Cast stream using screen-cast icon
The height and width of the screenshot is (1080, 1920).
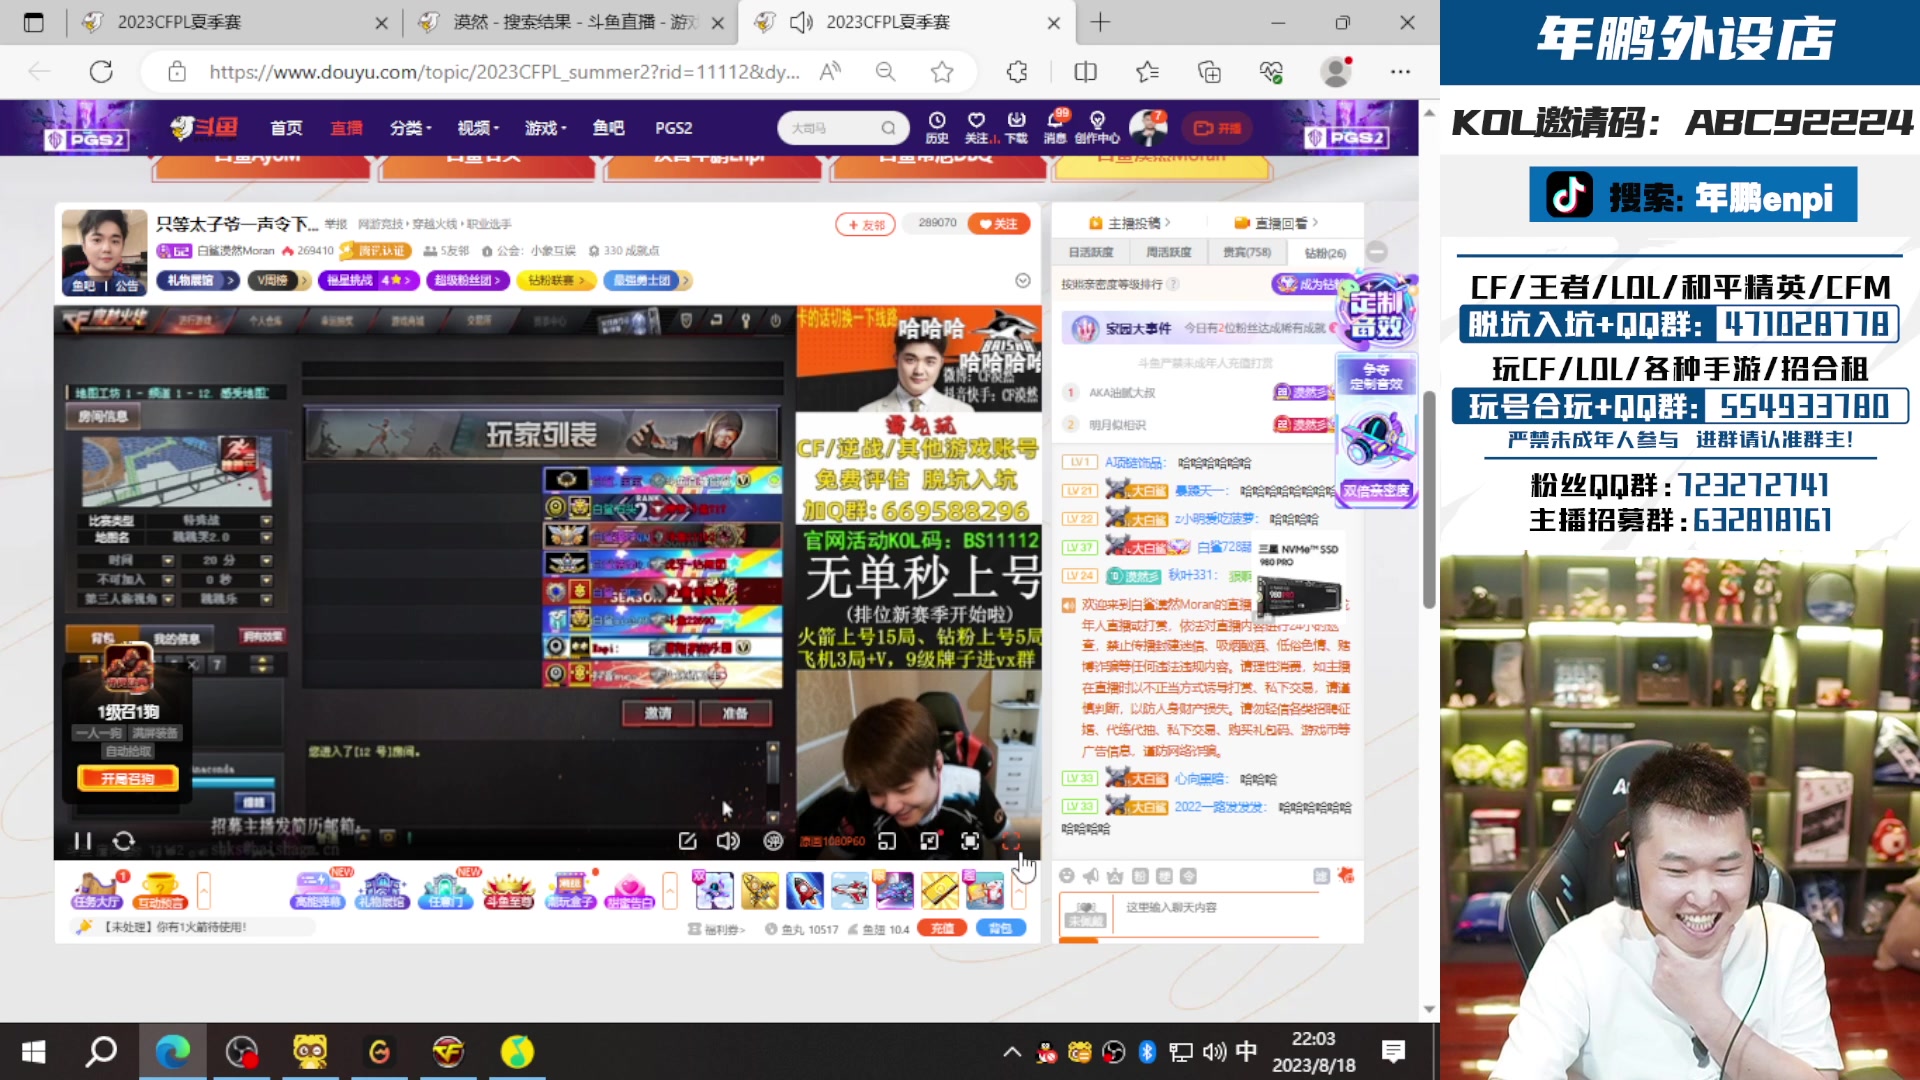pos(887,841)
